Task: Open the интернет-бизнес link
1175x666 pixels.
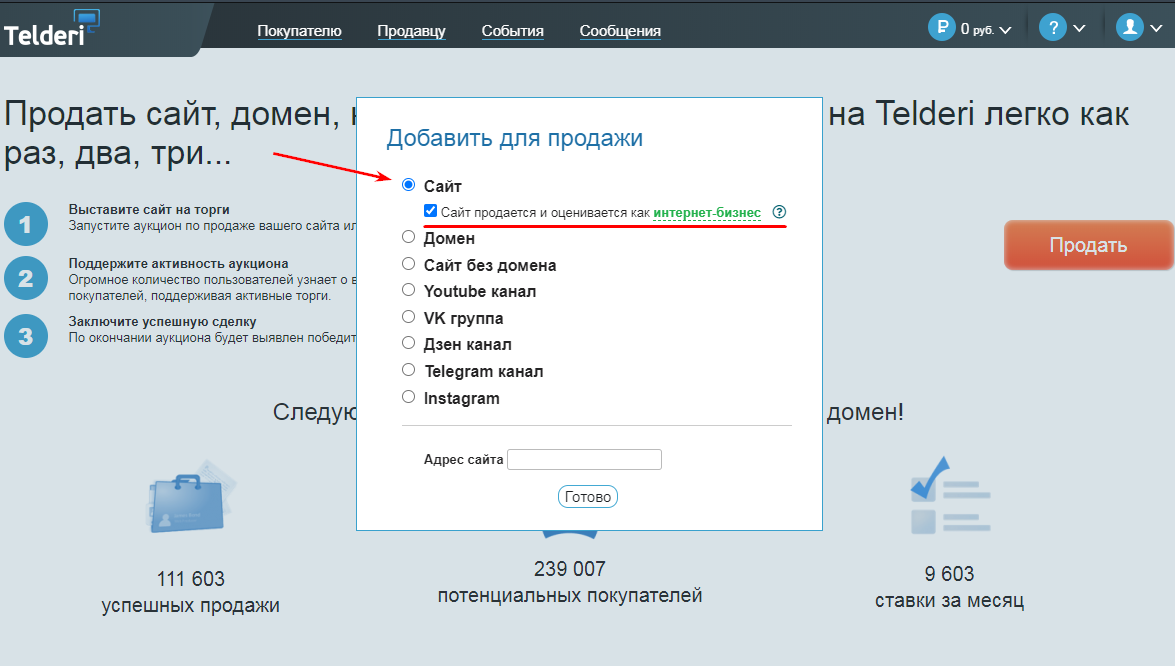Action: click(707, 213)
